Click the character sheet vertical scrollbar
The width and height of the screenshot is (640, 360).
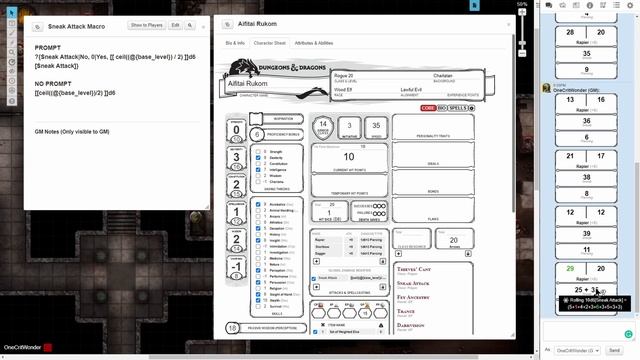pos(513,122)
